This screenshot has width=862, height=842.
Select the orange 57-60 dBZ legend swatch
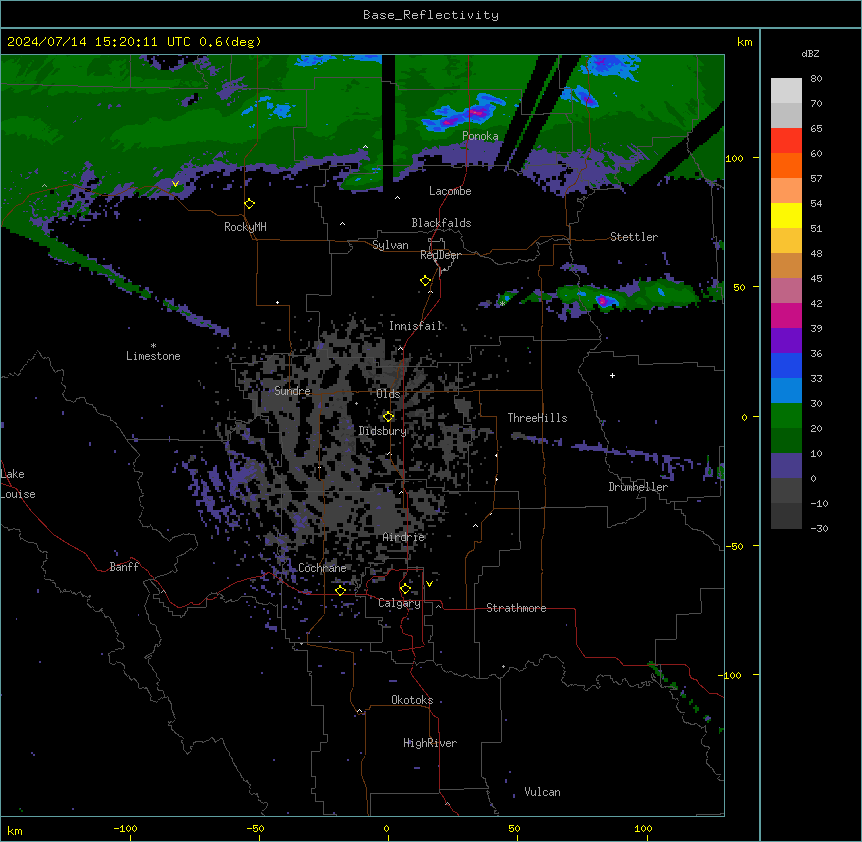[x=786, y=165]
